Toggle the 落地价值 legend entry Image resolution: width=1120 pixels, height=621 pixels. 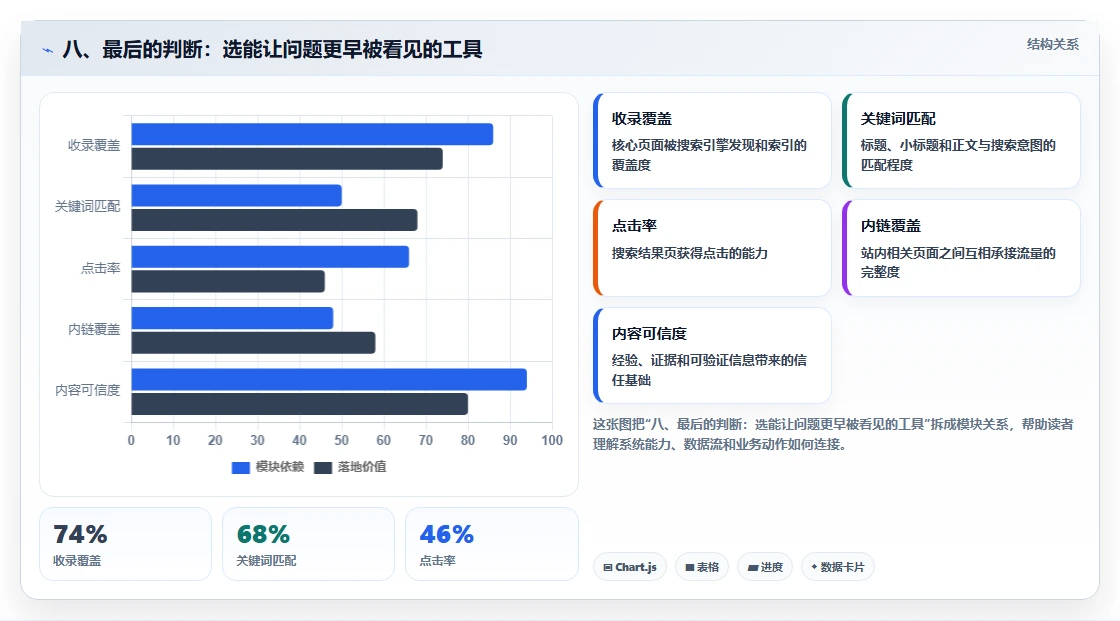pos(350,467)
